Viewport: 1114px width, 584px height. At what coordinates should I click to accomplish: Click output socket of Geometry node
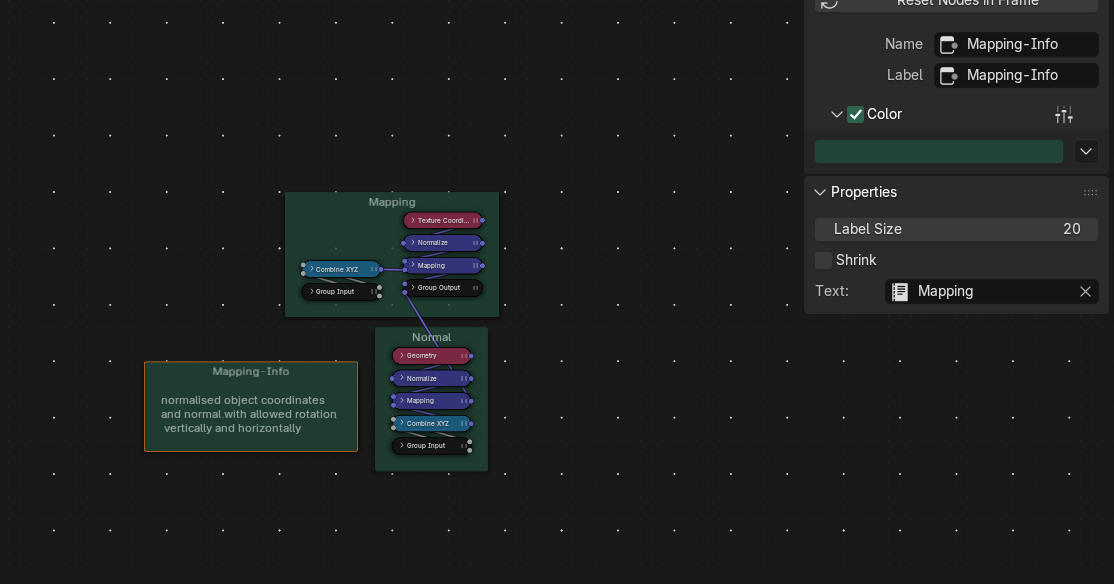click(x=471, y=355)
